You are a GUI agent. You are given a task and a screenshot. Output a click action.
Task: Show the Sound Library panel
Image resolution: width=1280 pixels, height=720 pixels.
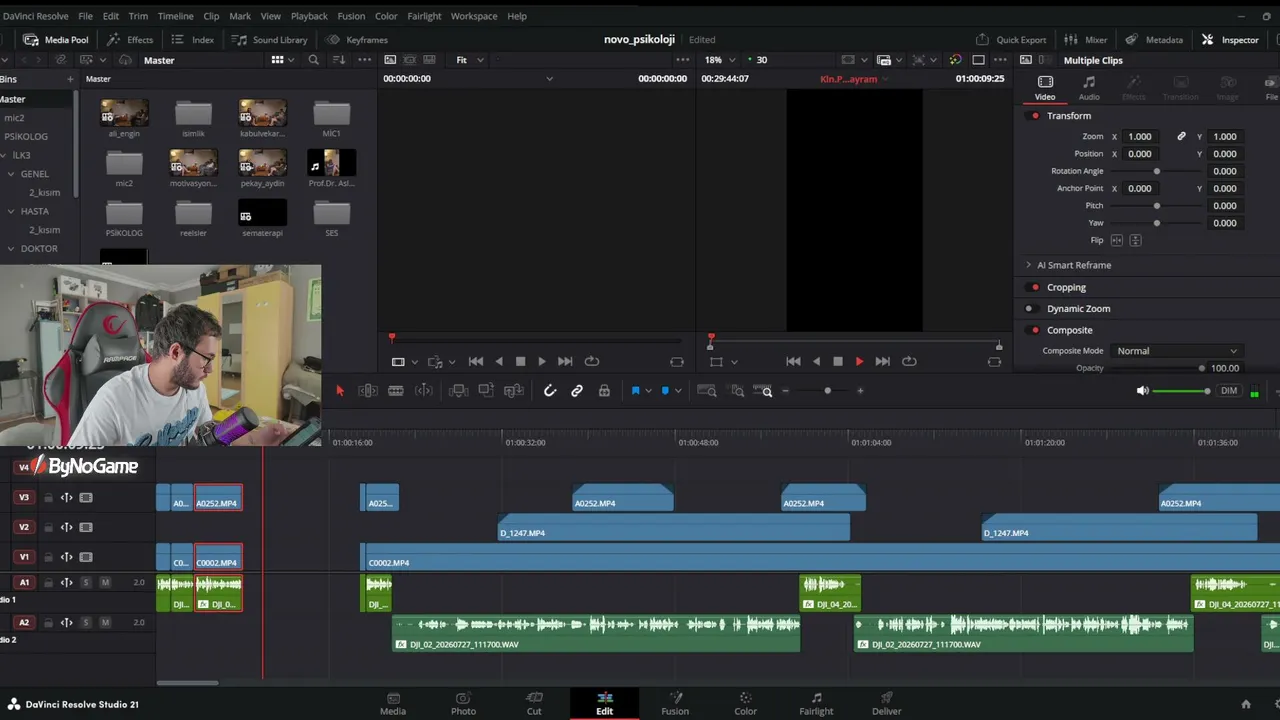tap(270, 40)
